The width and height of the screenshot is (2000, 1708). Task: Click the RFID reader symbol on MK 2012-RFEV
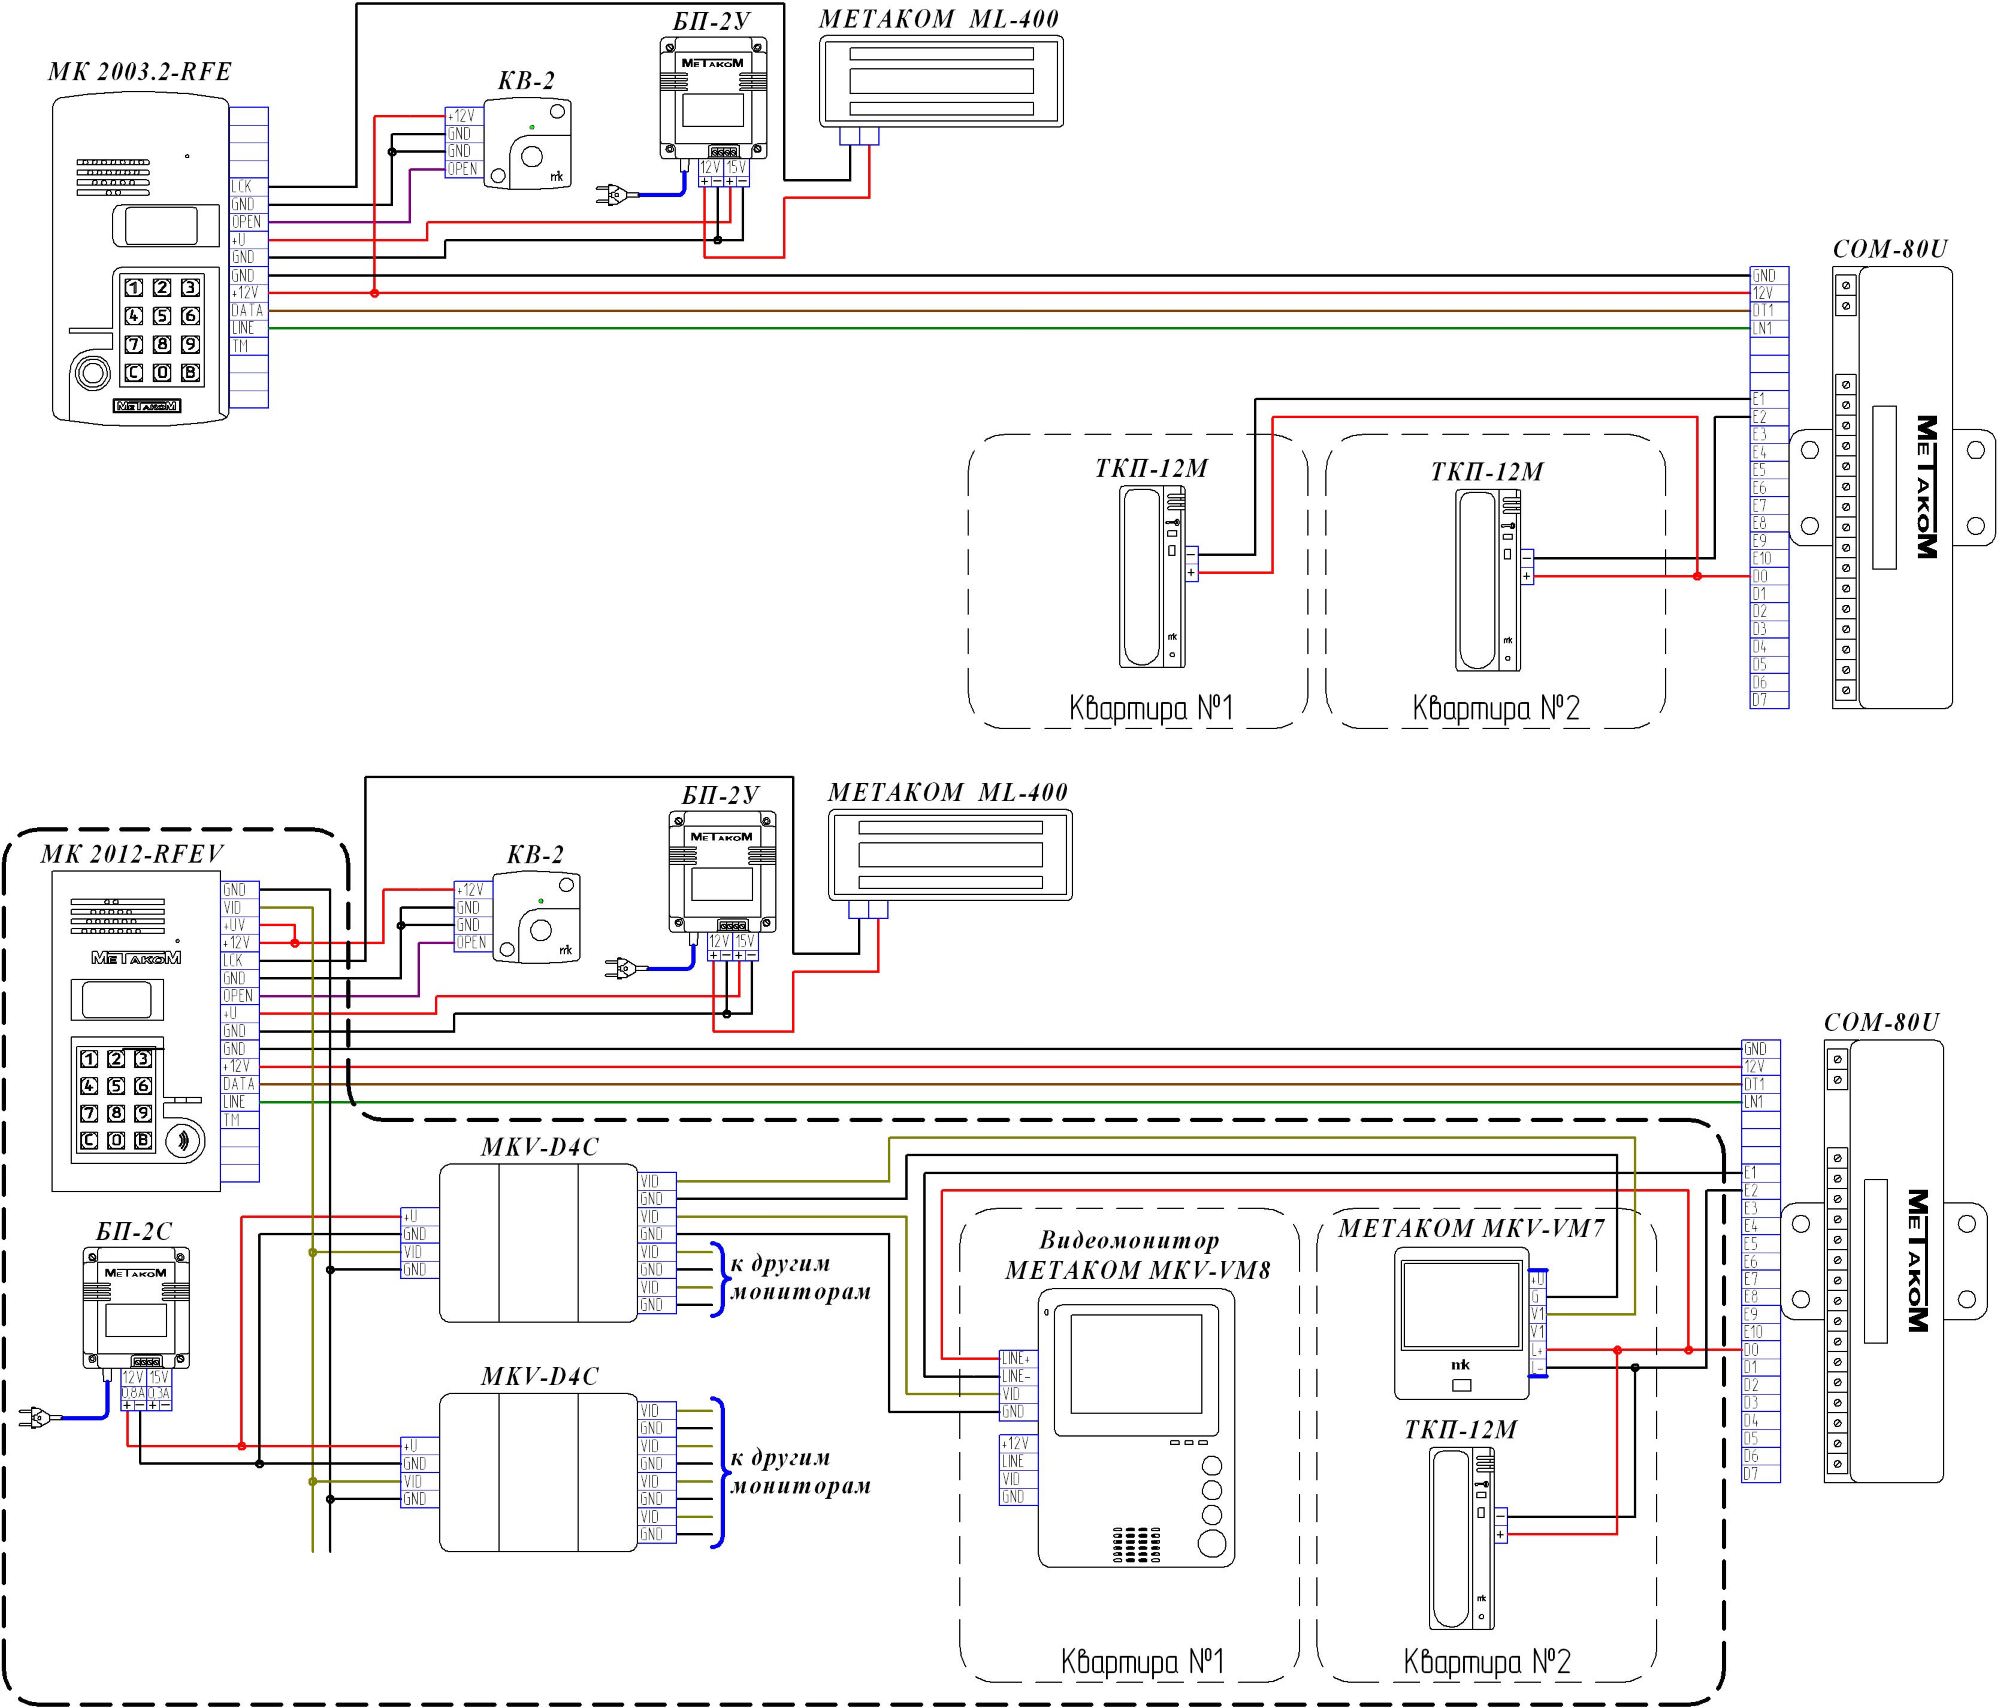point(184,1140)
